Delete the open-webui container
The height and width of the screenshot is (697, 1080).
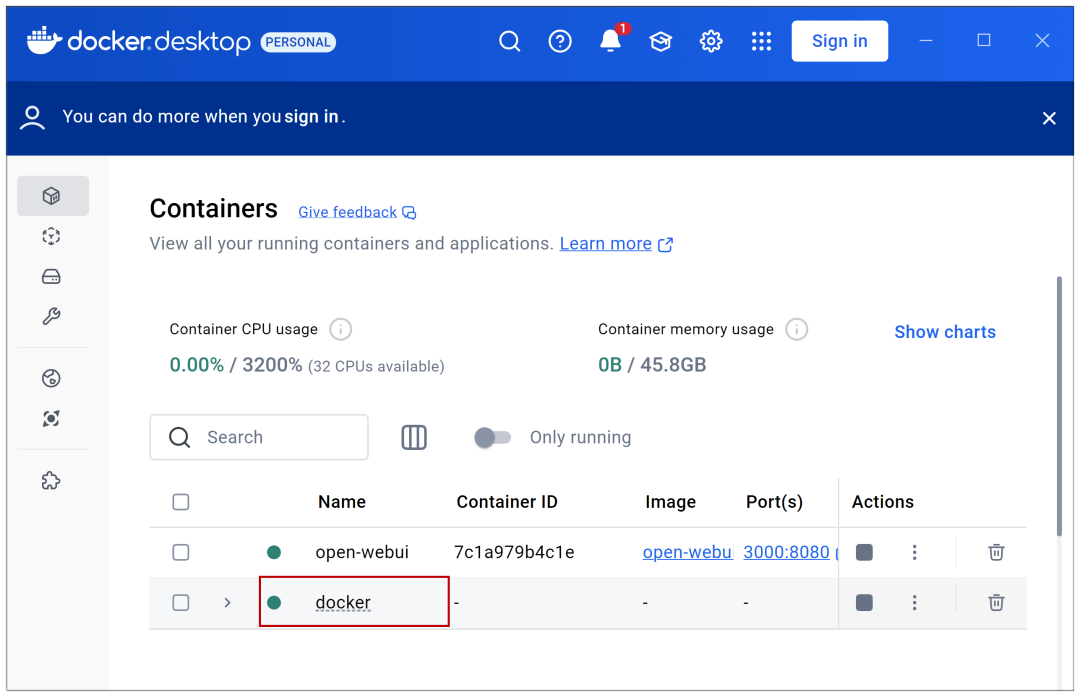point(996,552)
